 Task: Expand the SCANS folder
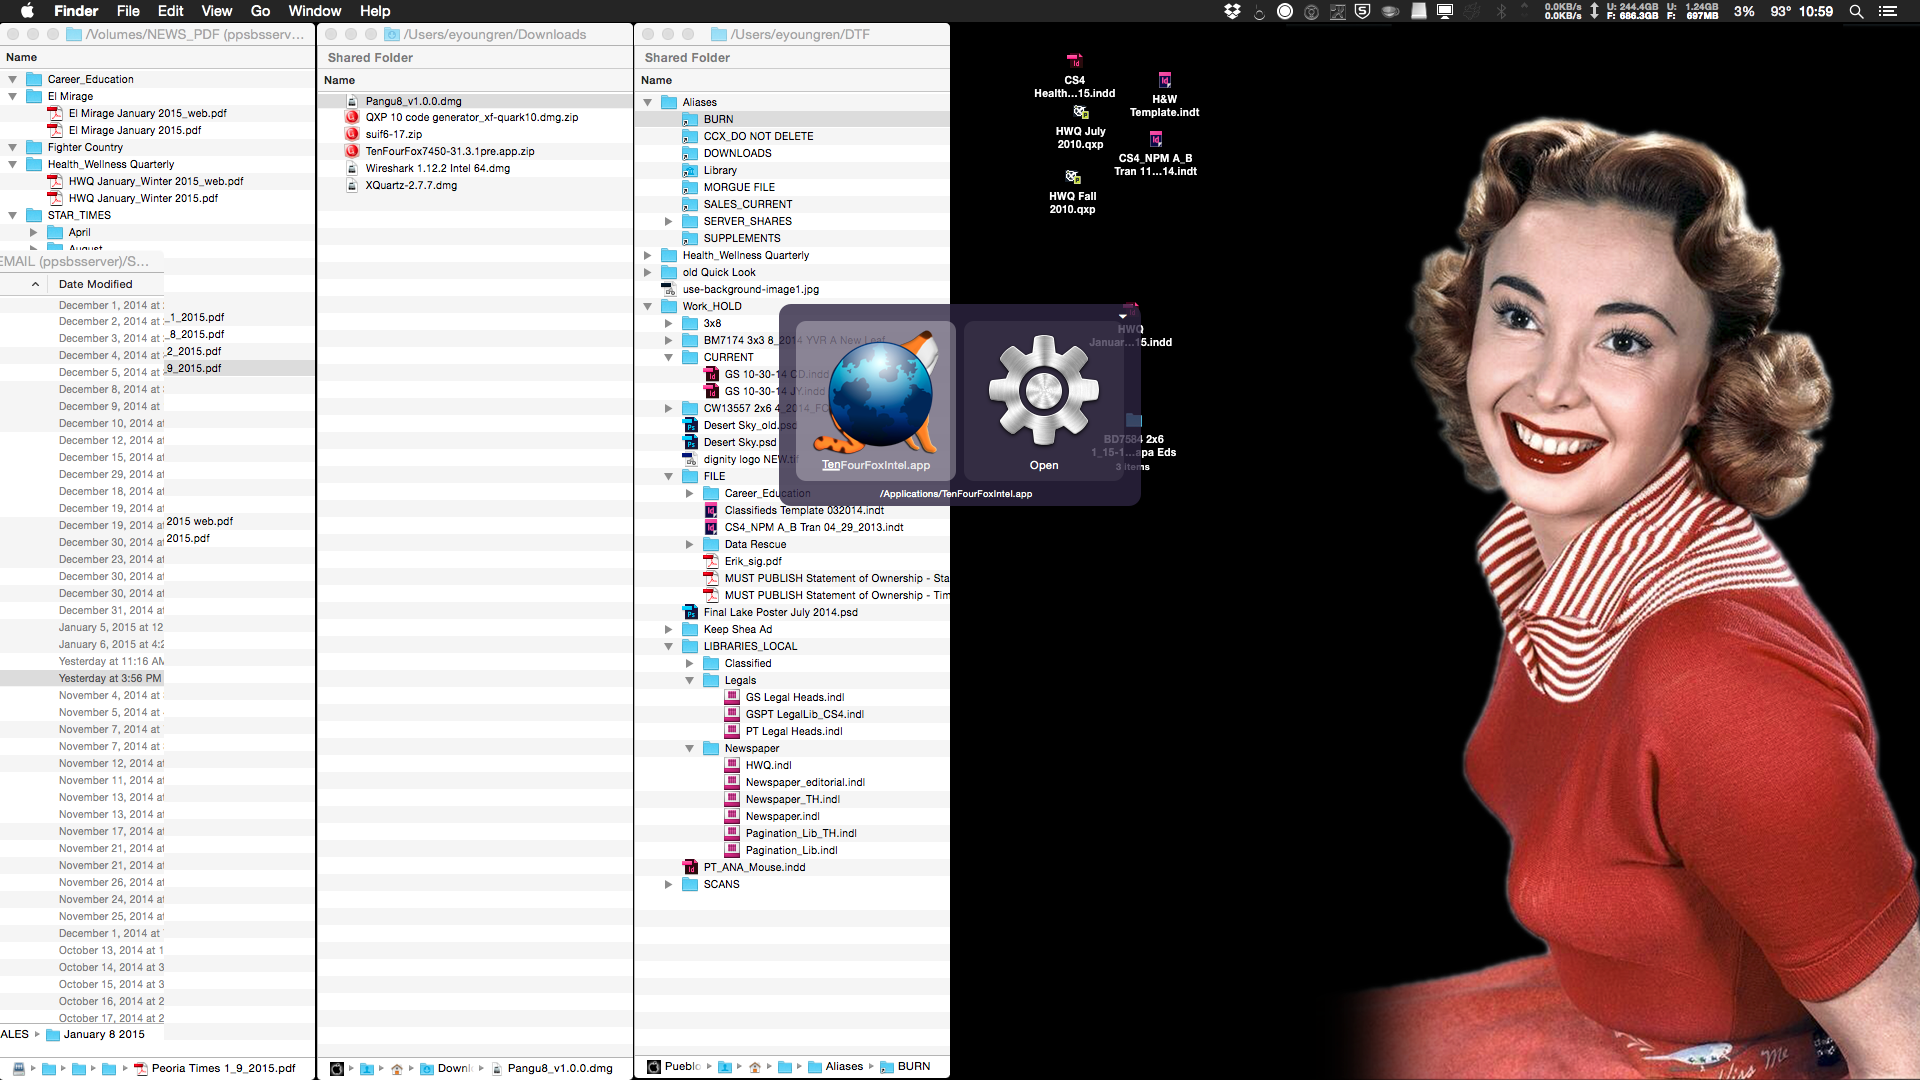point(668,884)
